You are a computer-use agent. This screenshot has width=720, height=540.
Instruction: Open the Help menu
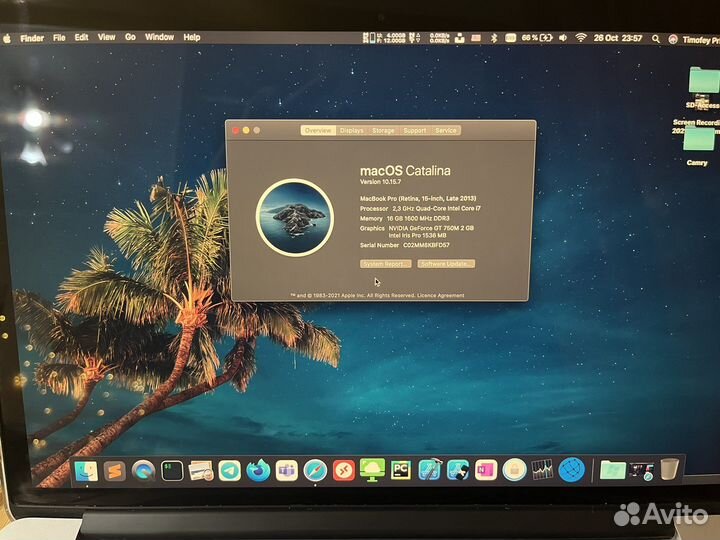pyautogui.click(x=192, y=37)
